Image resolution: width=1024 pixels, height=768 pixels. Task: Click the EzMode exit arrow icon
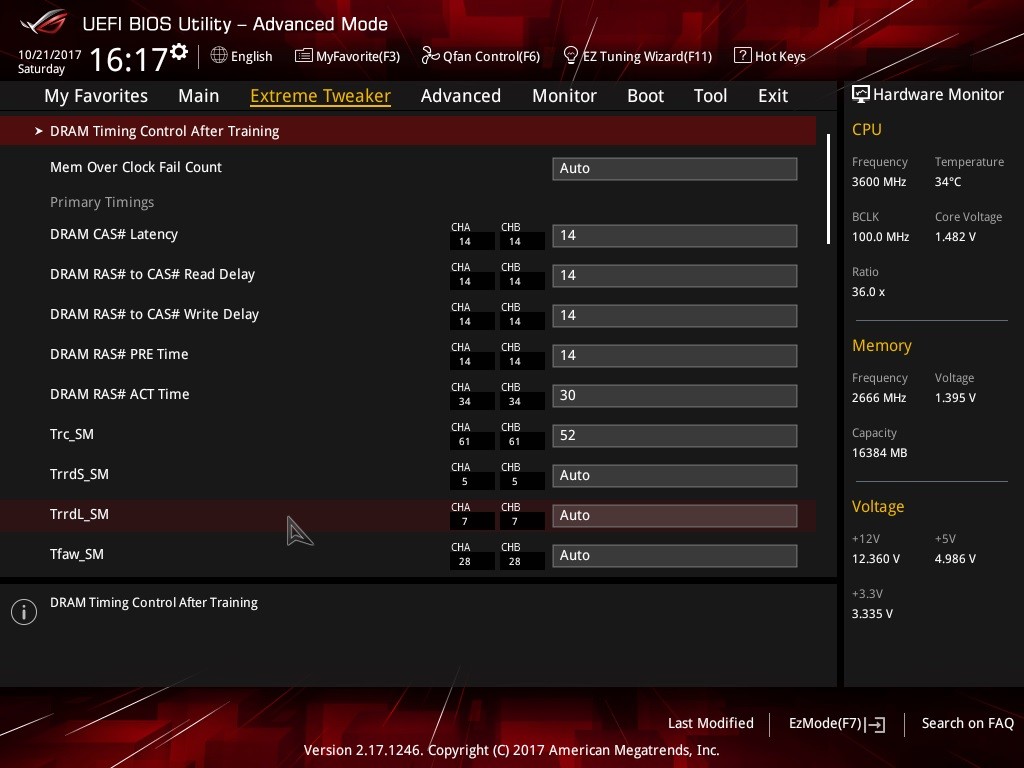click(876, 724)
